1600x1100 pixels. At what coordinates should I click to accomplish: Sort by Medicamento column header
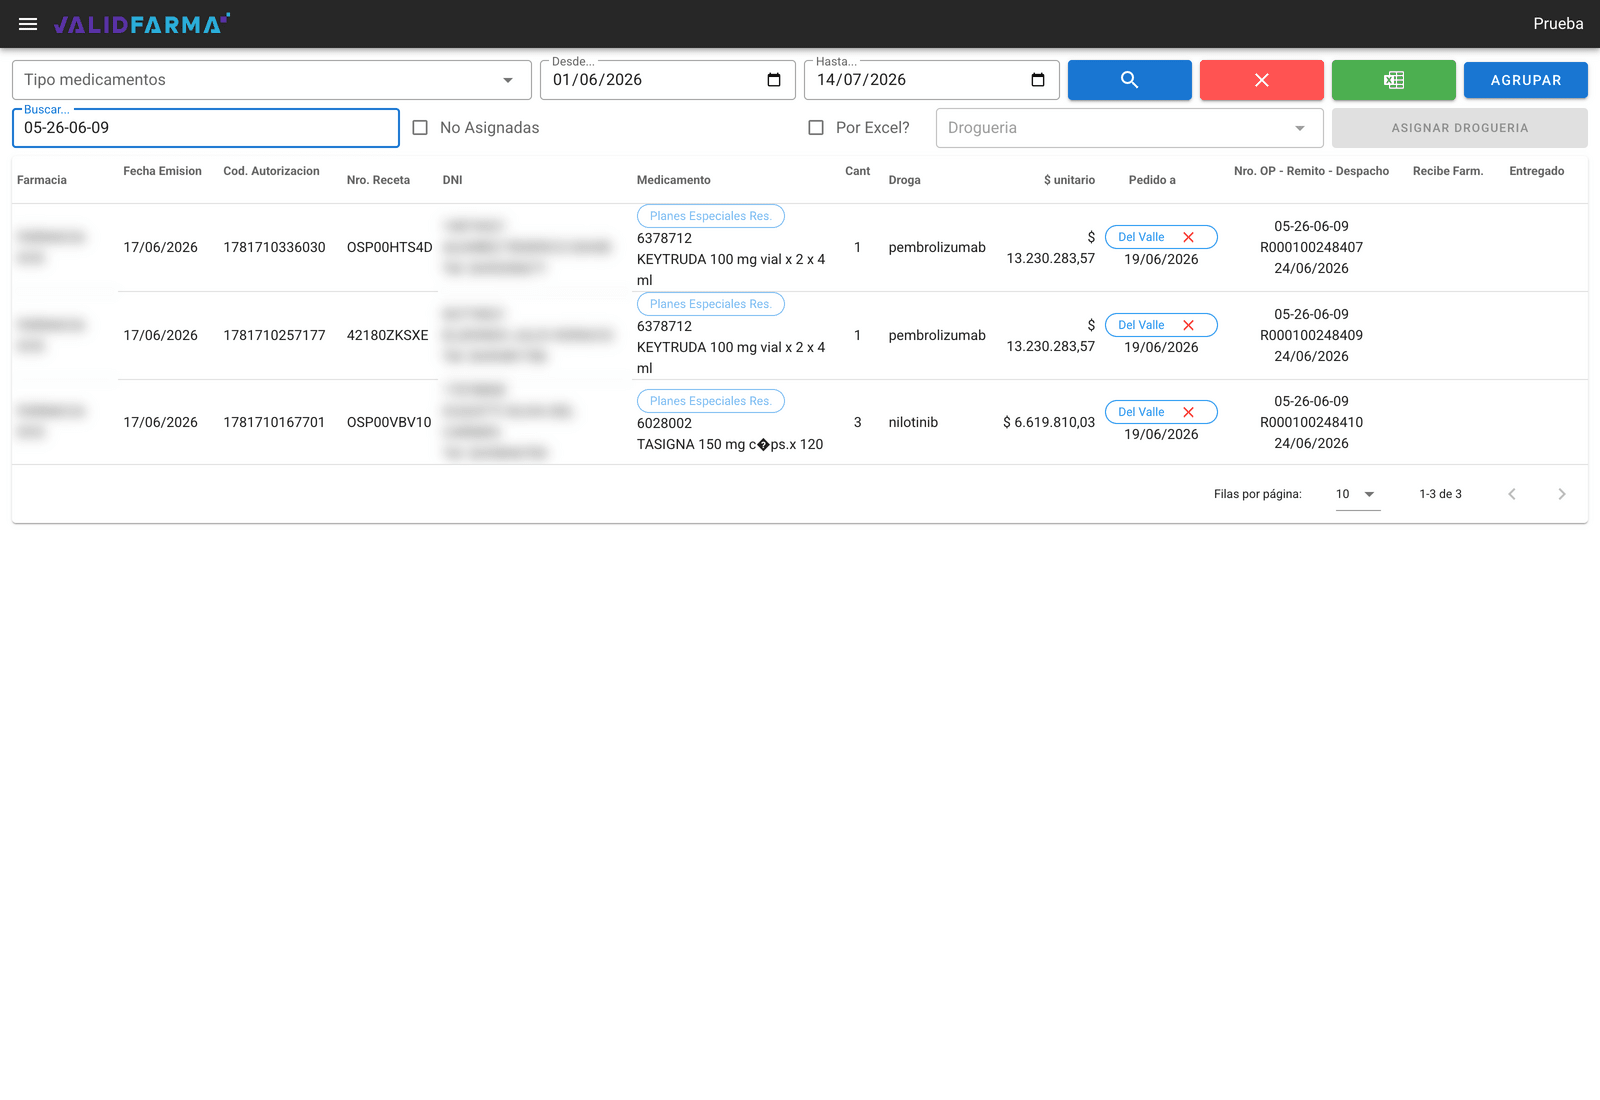click(674, 180)
